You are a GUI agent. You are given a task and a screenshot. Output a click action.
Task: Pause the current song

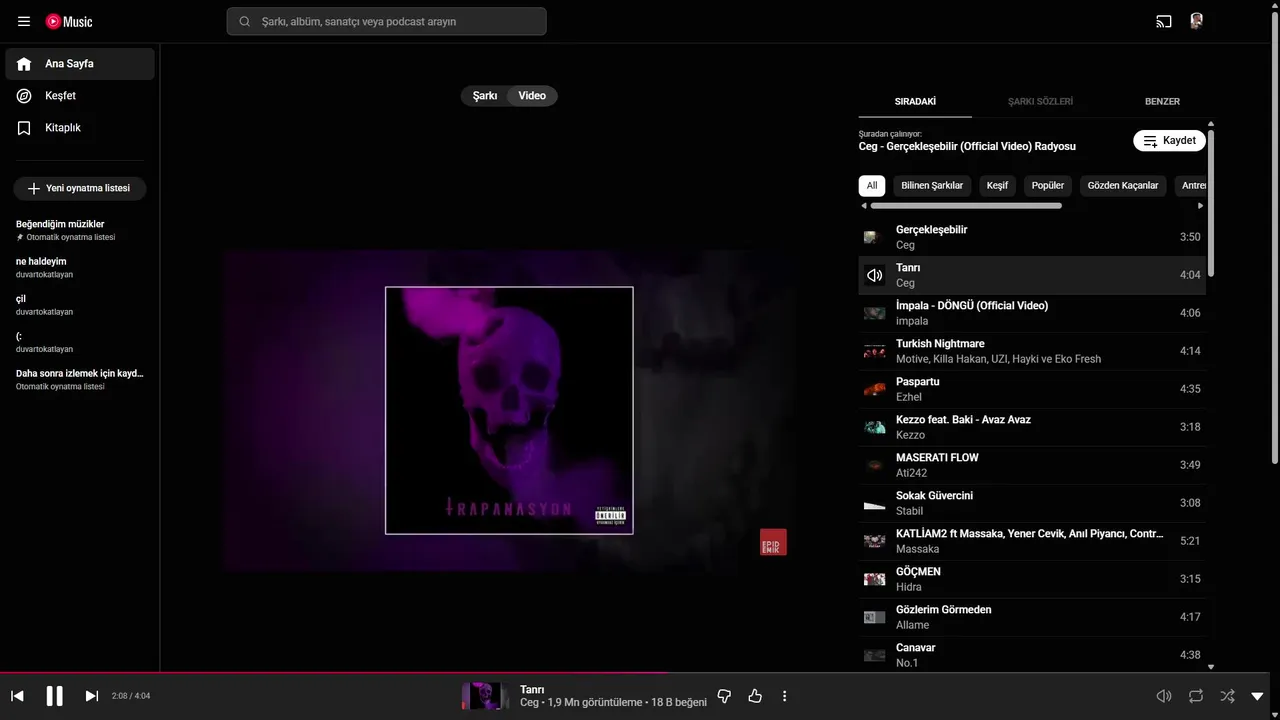pos(55,696)
